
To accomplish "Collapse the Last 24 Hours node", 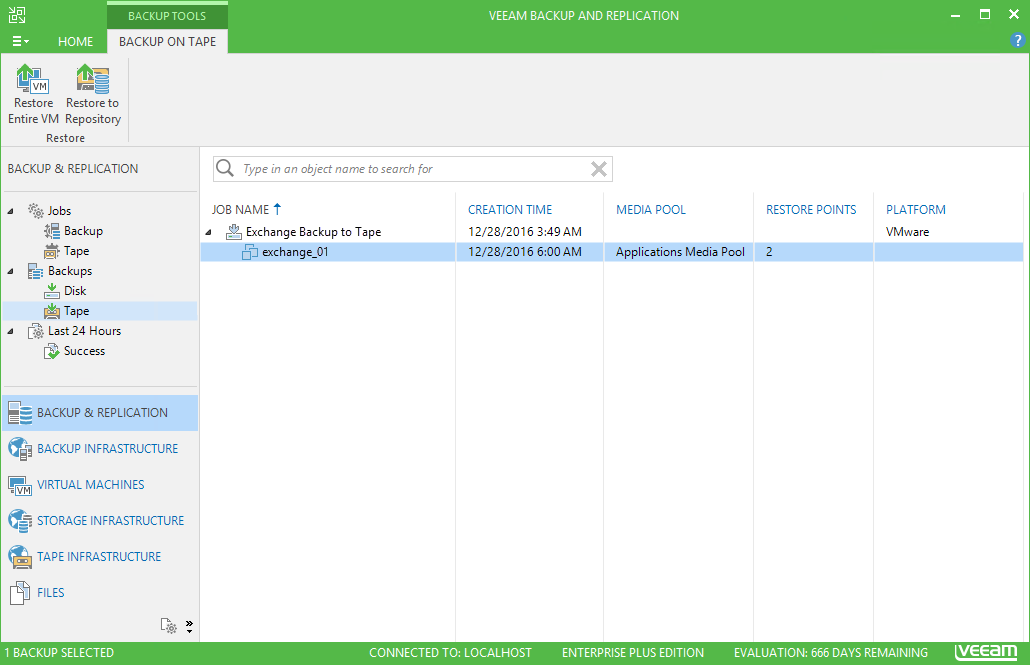I will [x=11, y=331].
